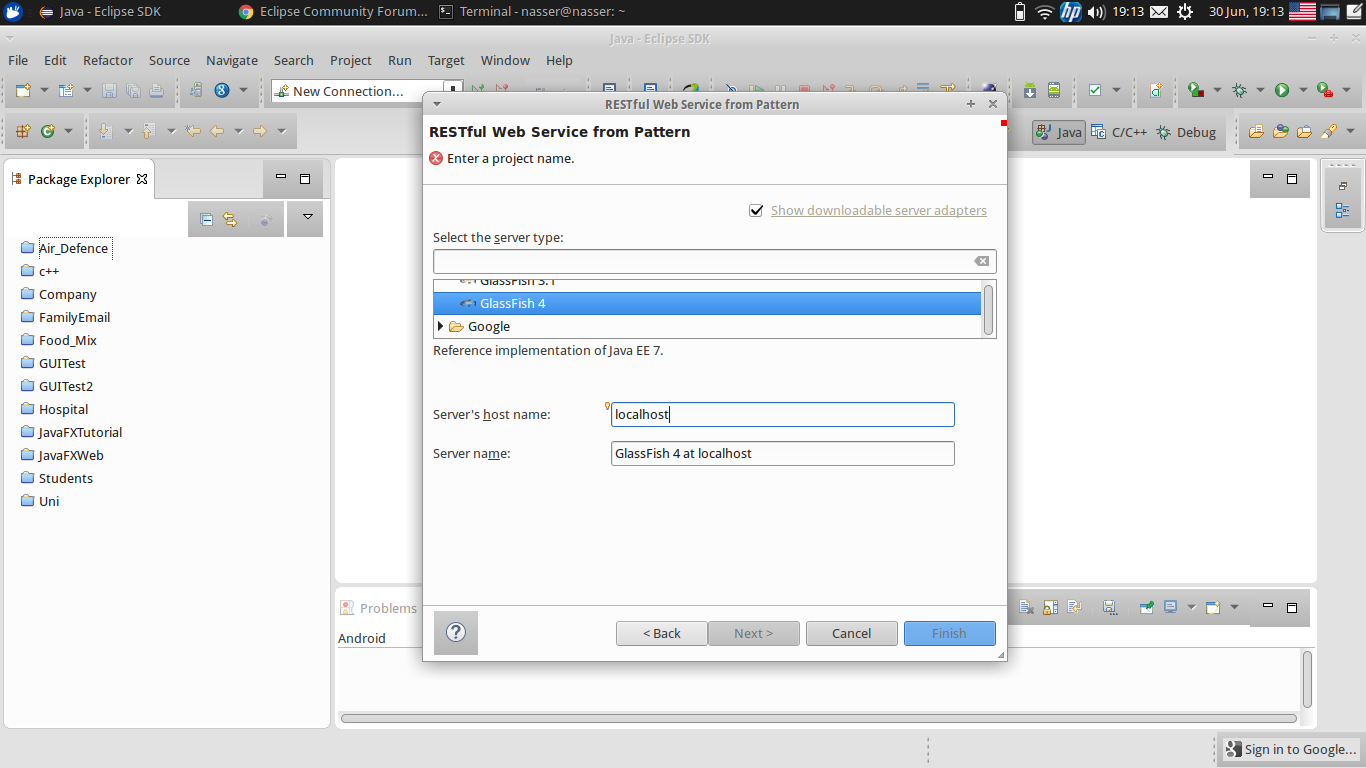Open the Run launch dropdown arrow

(1303, 91)
